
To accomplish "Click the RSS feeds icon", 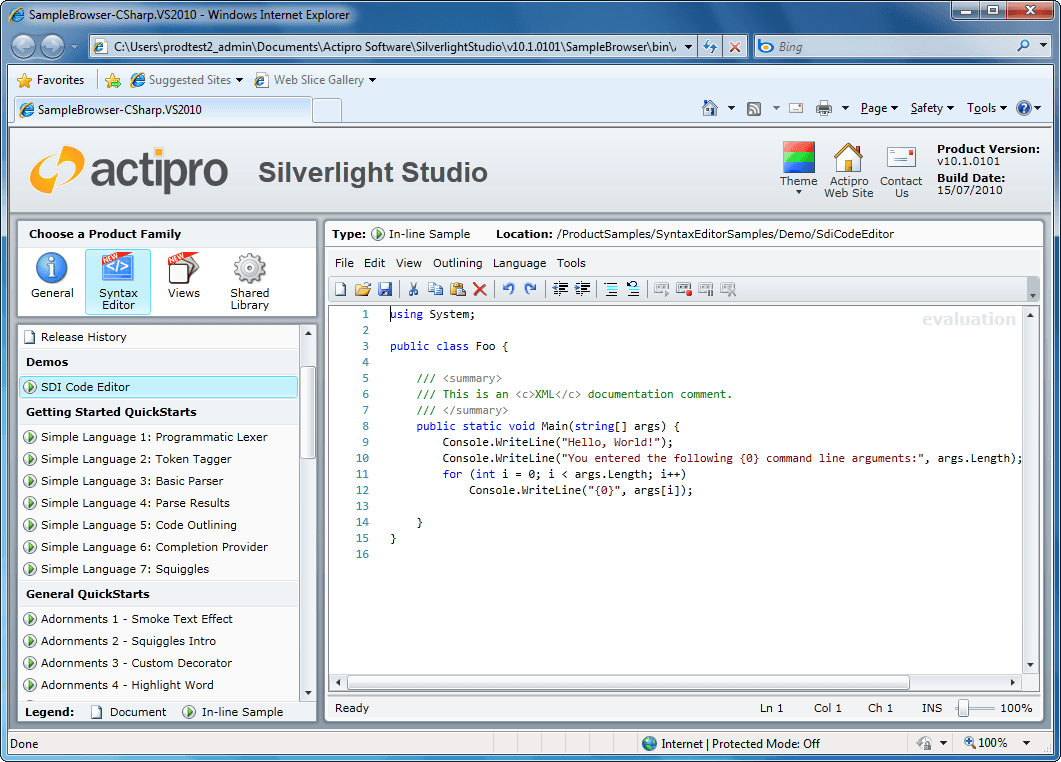I will [754, 108].
